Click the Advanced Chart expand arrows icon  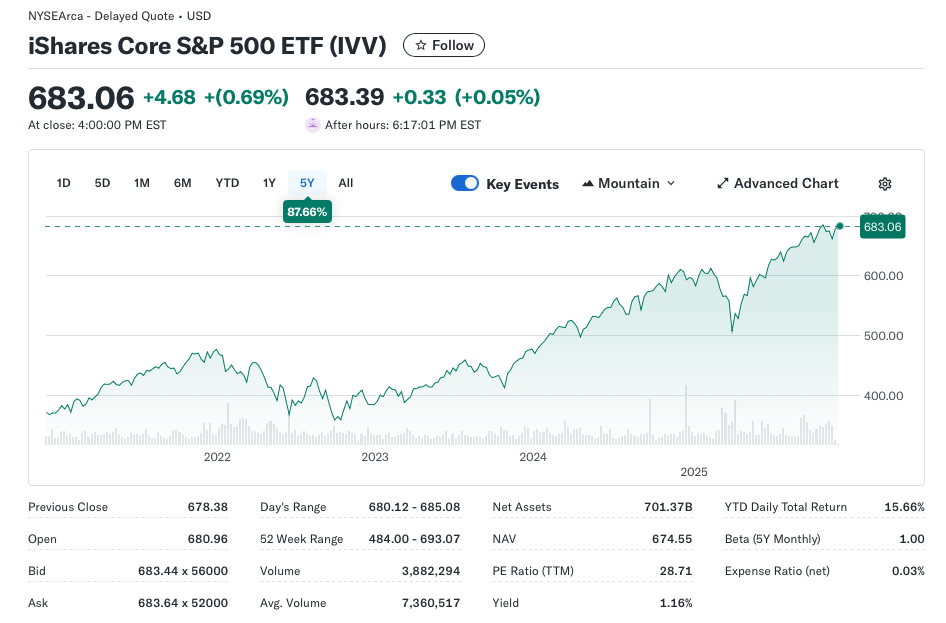[x=723, y=184]
